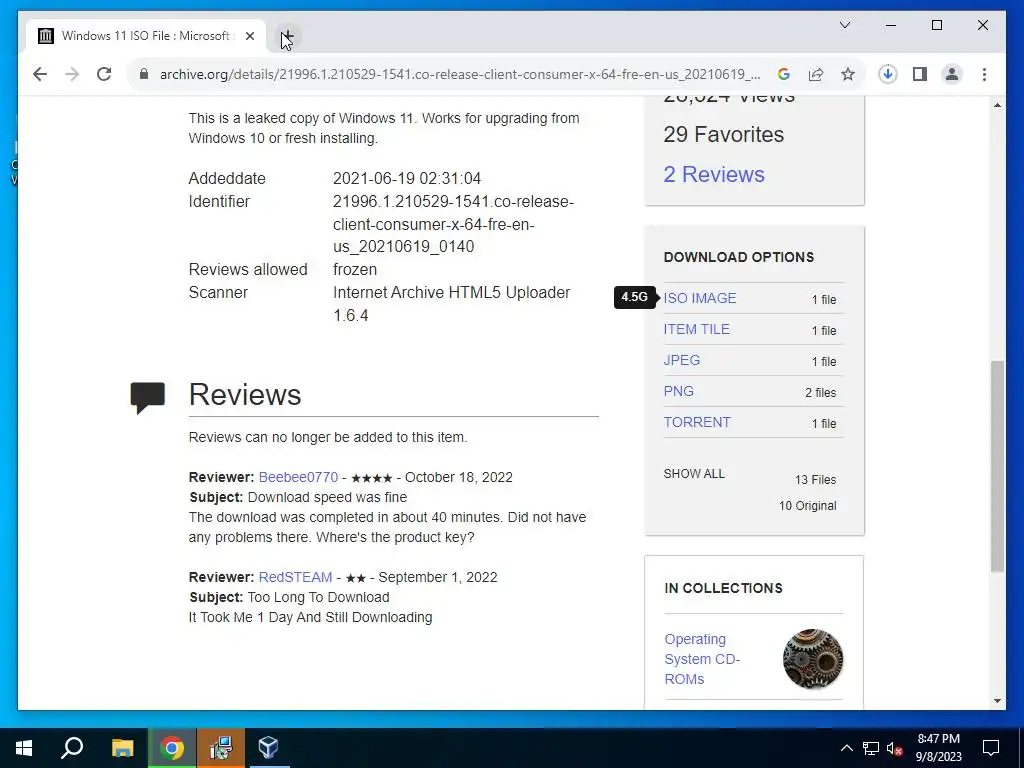Bookmark this page with the star icon
The height and width of the screenshot is (768, 1024).
(848, 74)
